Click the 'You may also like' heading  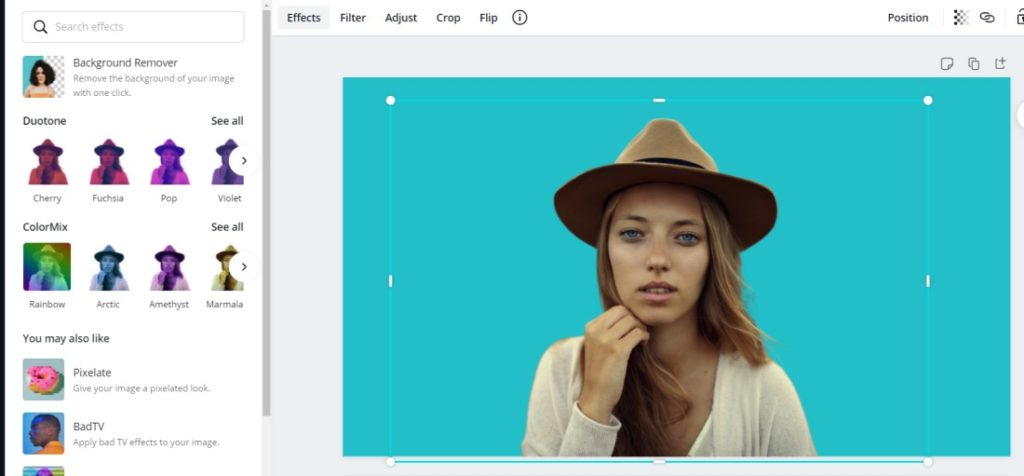(66, 338)
